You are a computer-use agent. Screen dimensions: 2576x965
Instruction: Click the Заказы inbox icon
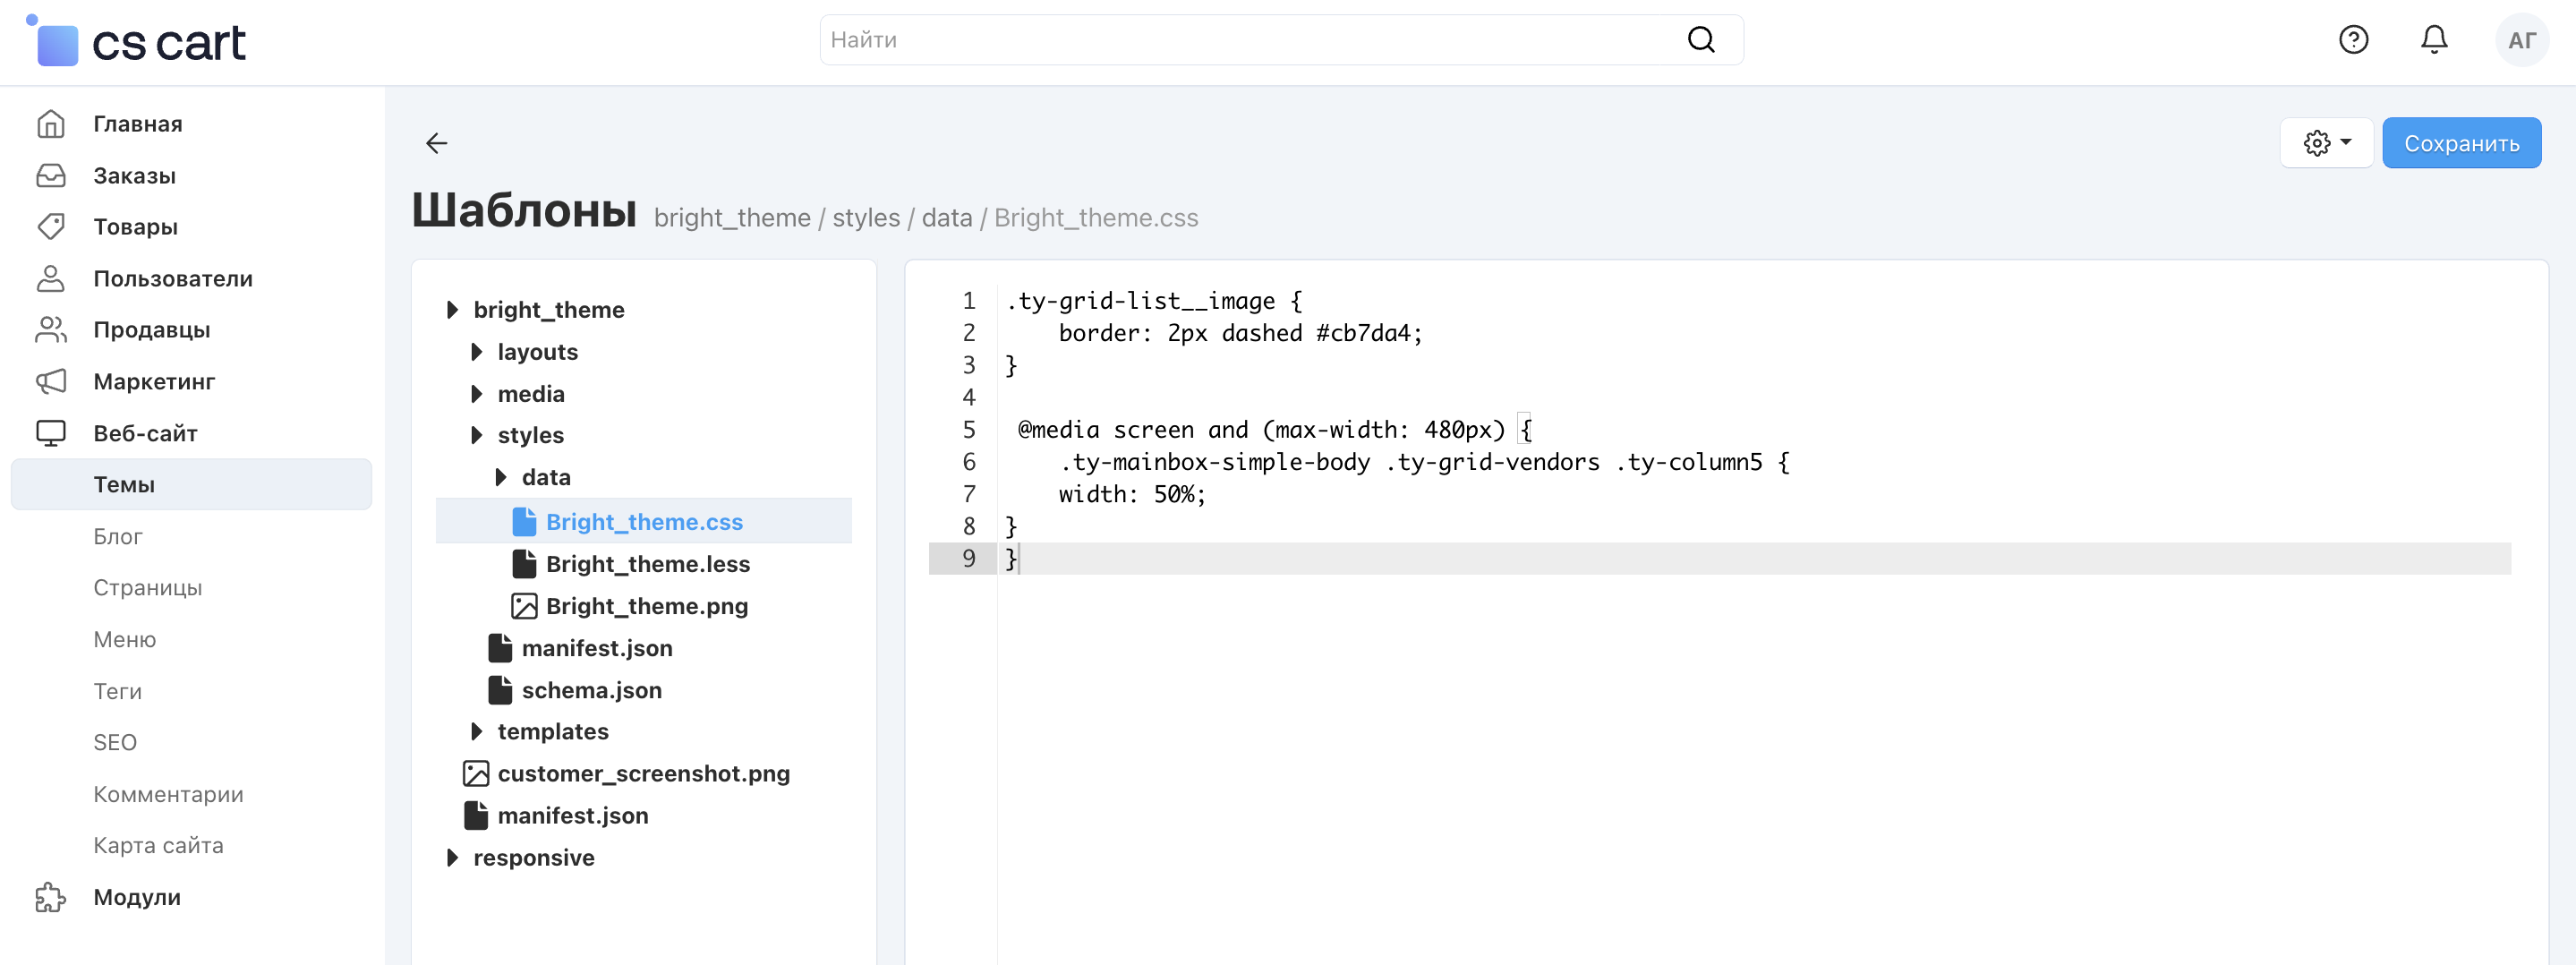[x=51, y=176]
